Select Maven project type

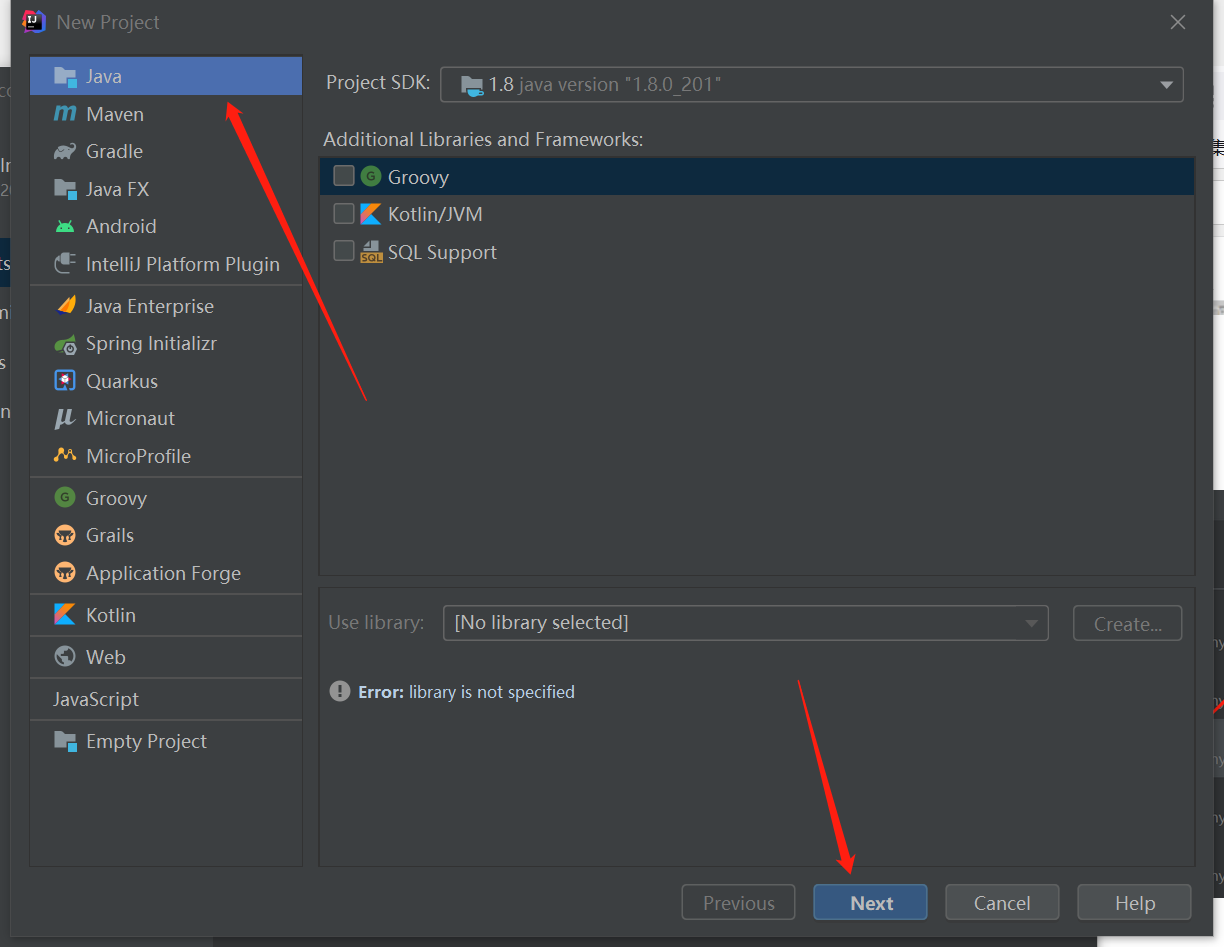(x=166, y=114)
